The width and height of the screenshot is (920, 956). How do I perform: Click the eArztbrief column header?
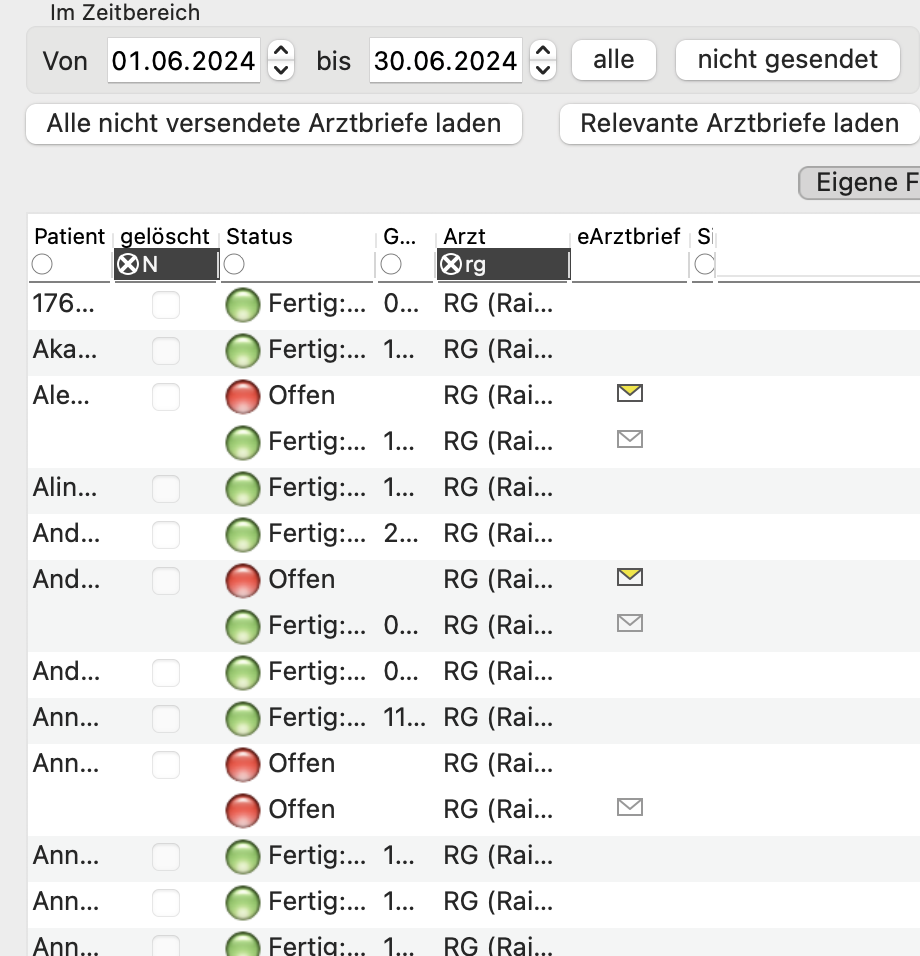point(629,237)
